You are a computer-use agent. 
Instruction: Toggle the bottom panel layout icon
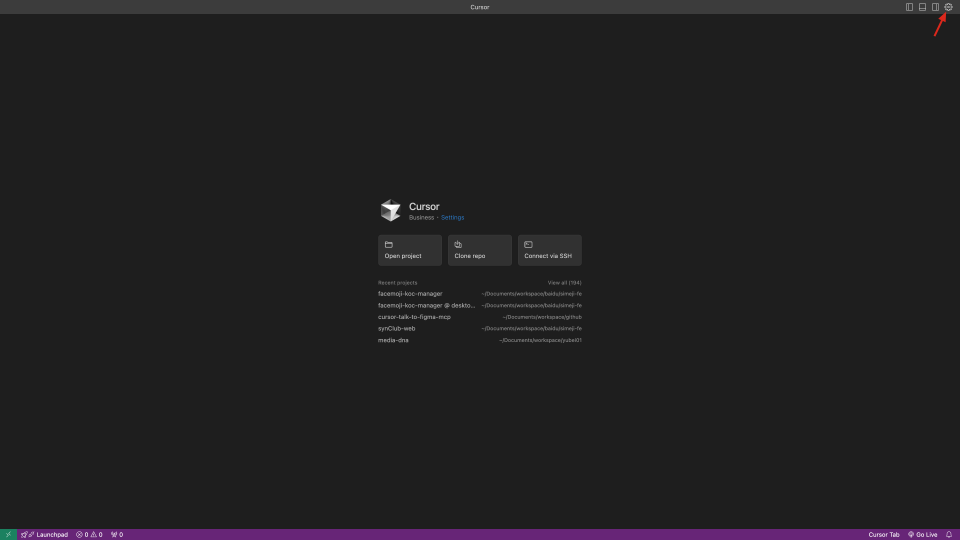pyautogui.click(x=922, y=7)
